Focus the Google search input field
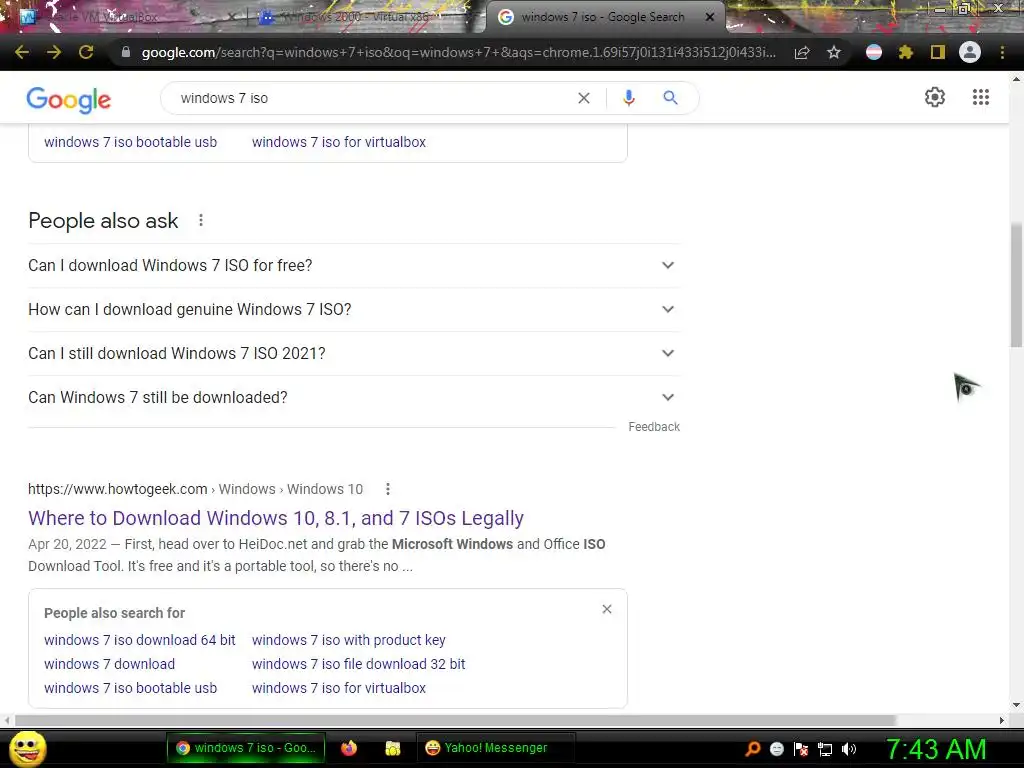 click(x=372, y=98)
